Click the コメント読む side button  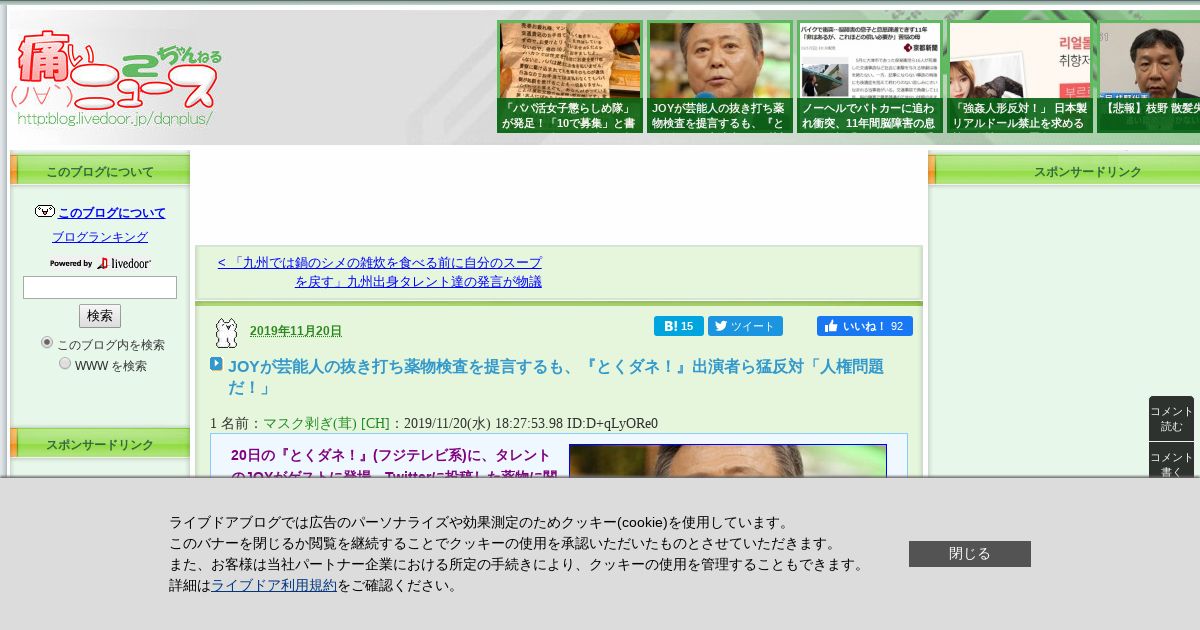click(x=1171, y=418)
